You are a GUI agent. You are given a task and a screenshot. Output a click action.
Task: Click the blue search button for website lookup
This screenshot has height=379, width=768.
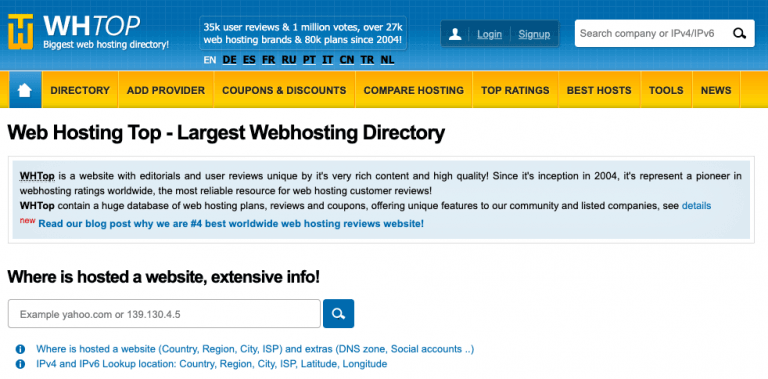pyautogui.click(x=338, y=314)
